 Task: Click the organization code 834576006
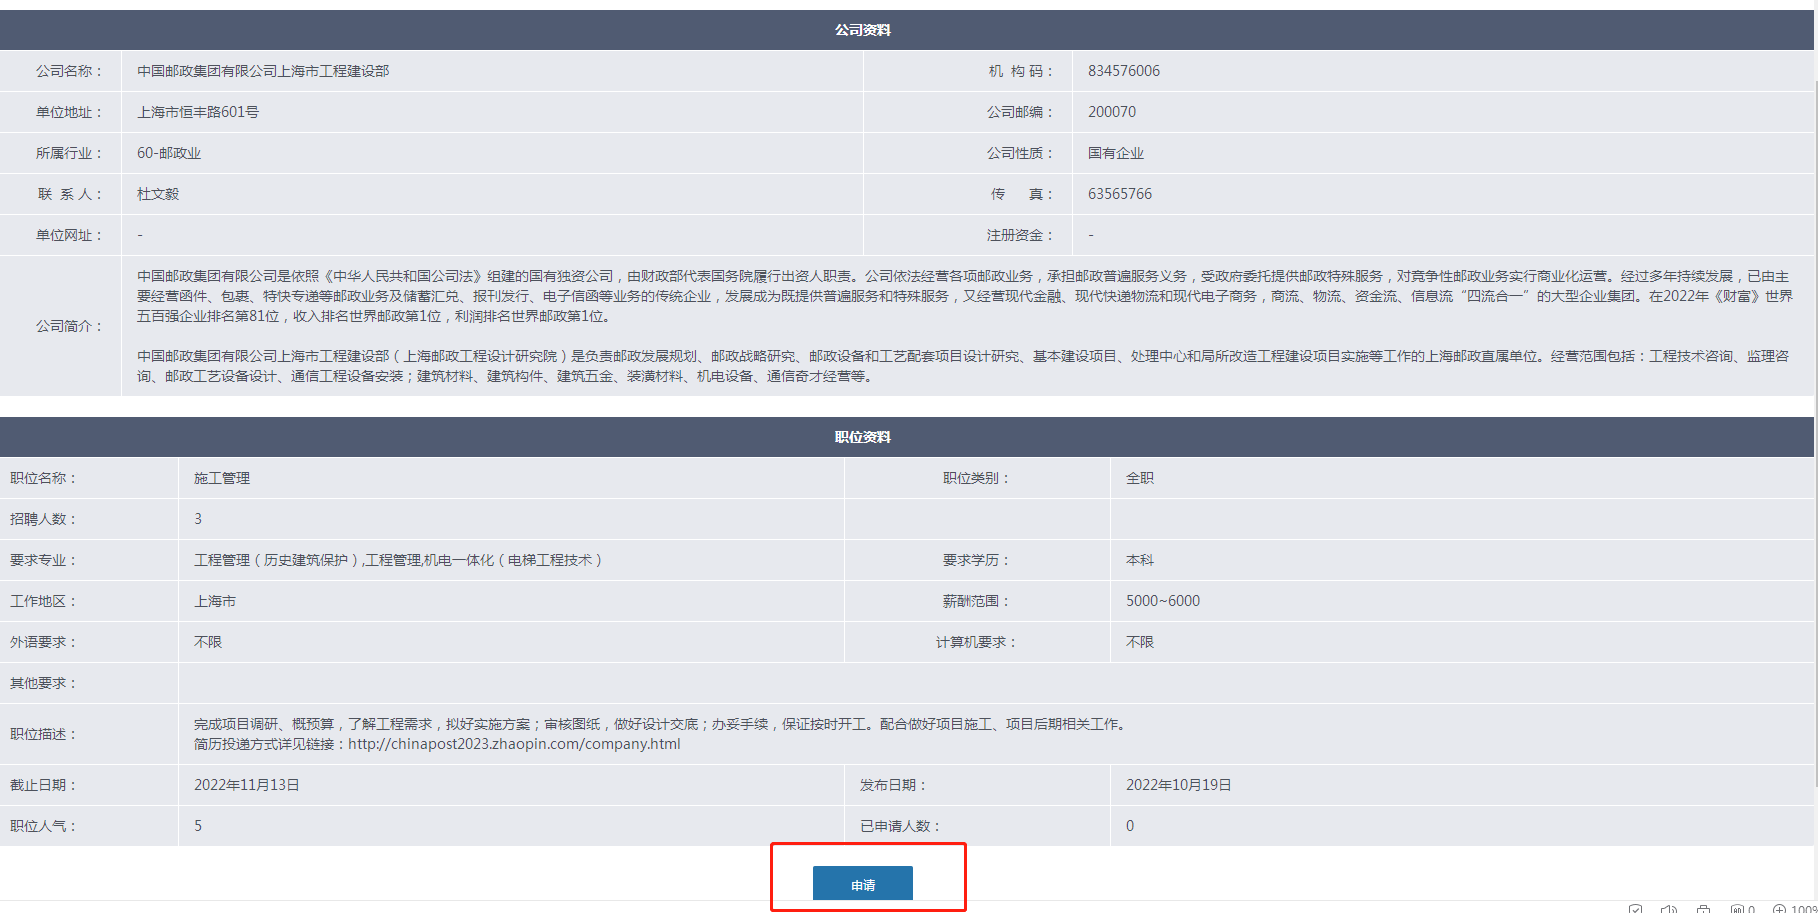[1124, 71]
